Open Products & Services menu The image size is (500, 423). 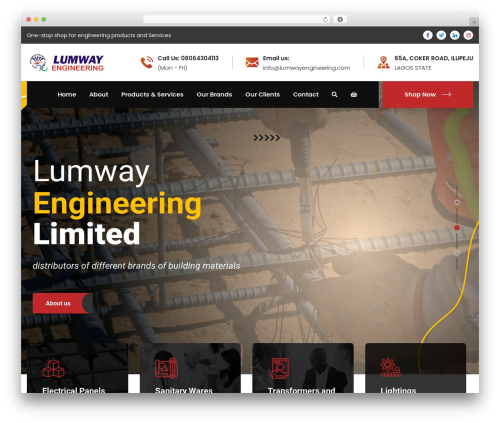[x=152, y=95]
